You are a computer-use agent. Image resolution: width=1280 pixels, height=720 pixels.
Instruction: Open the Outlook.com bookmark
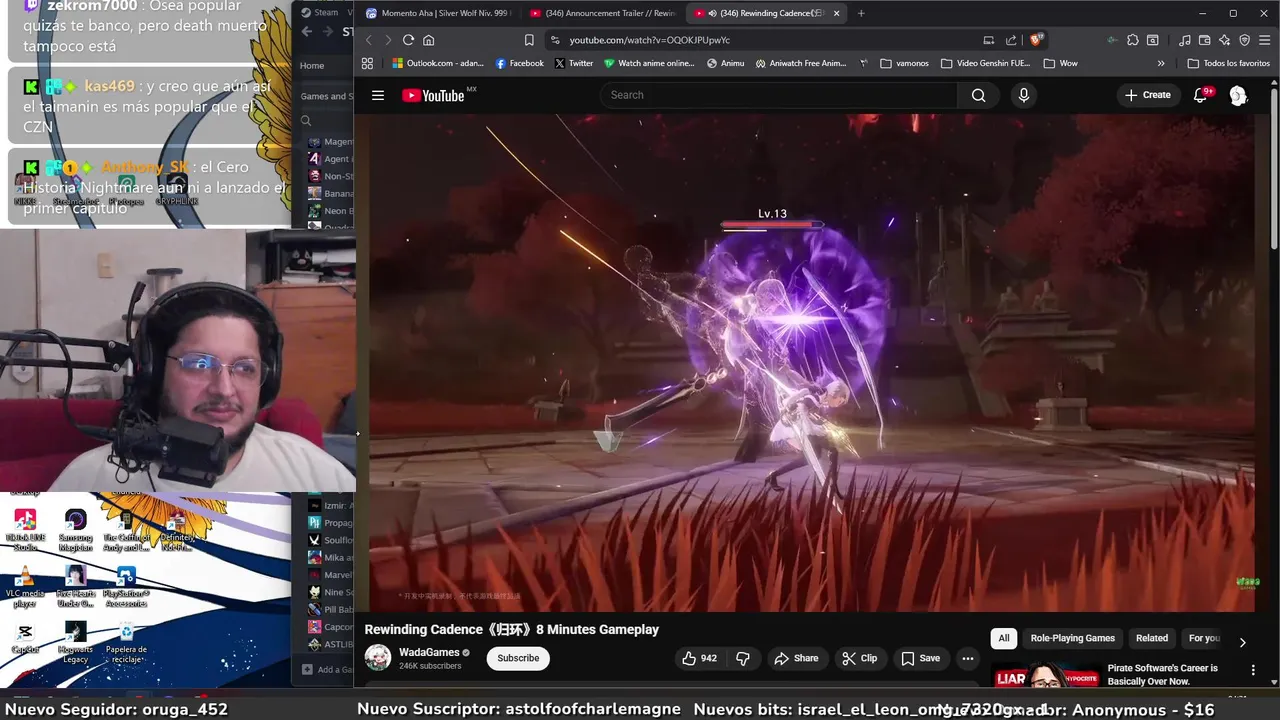[437, 63]
